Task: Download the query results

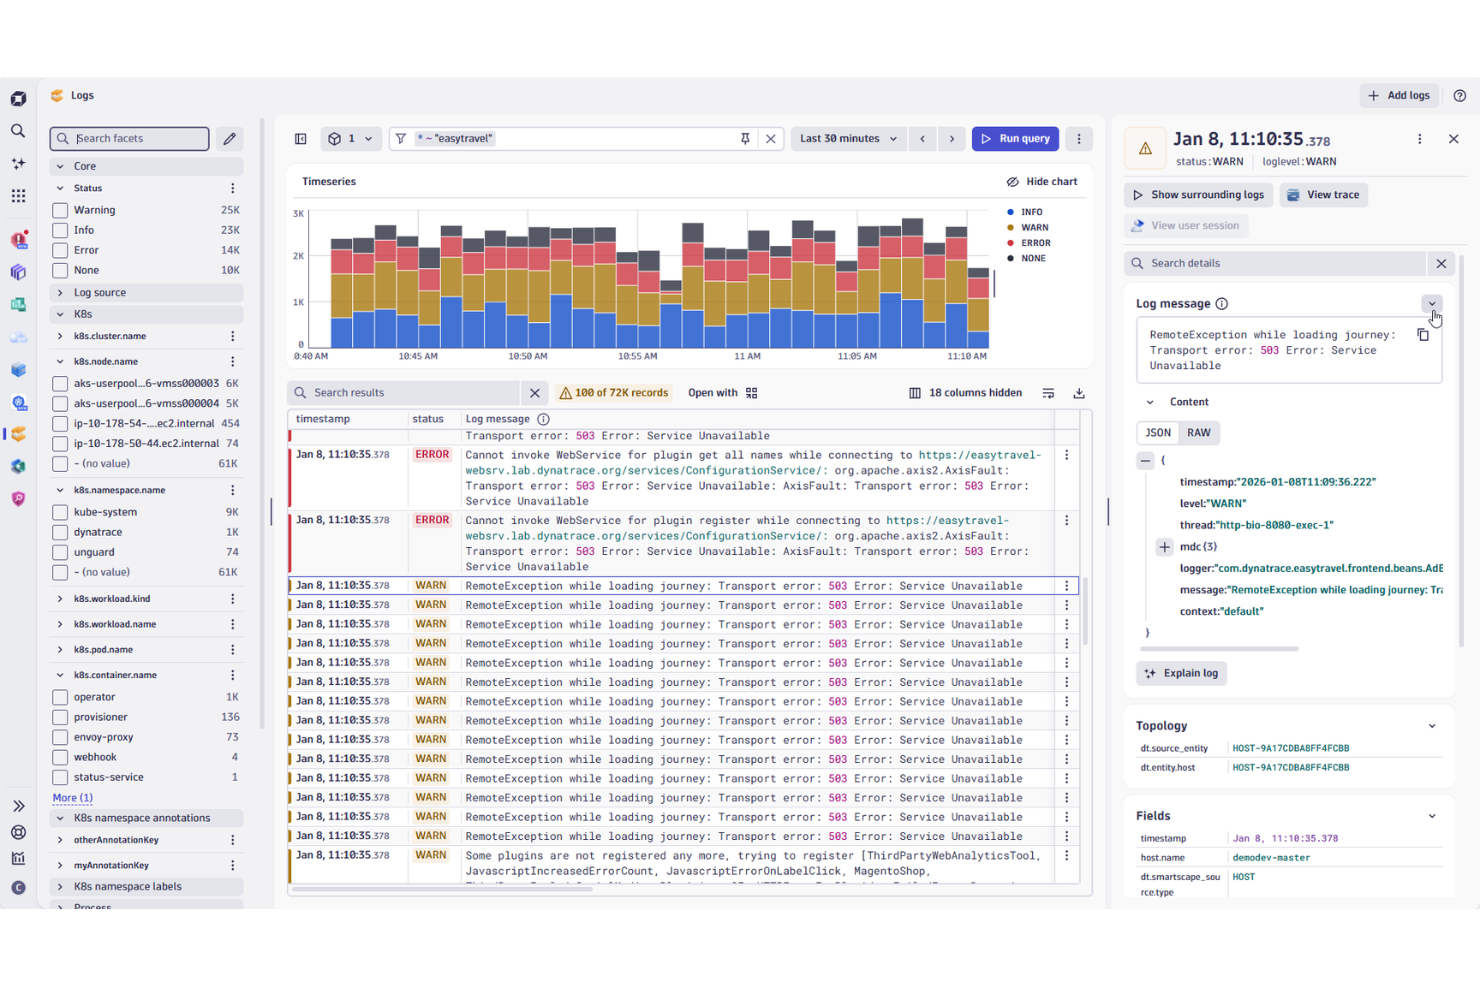Action: (x=1079, y=392)
